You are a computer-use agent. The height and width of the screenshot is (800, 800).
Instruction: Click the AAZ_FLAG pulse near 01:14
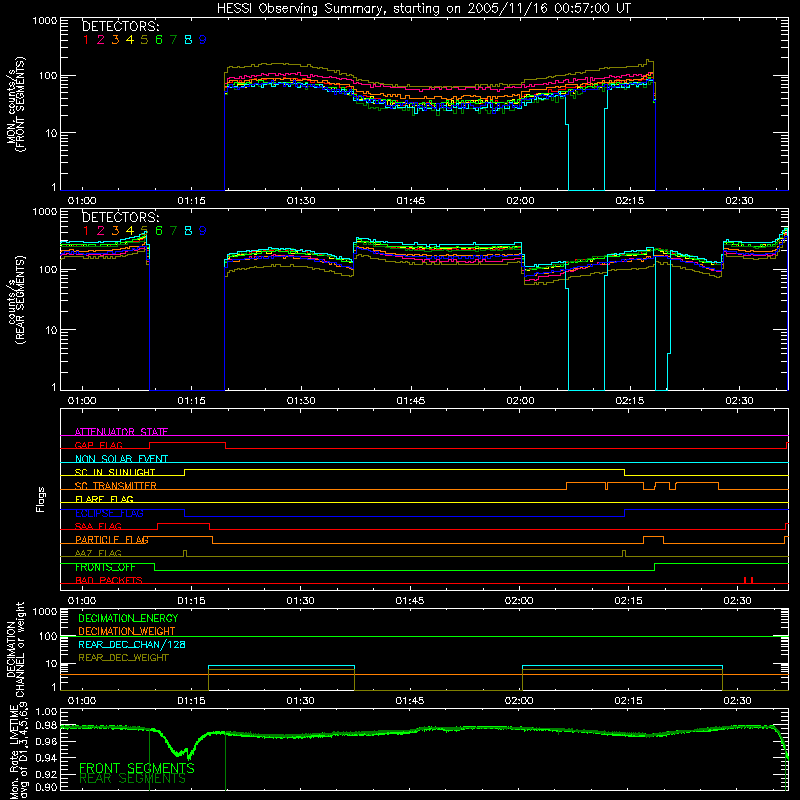[x=185, y=554]
